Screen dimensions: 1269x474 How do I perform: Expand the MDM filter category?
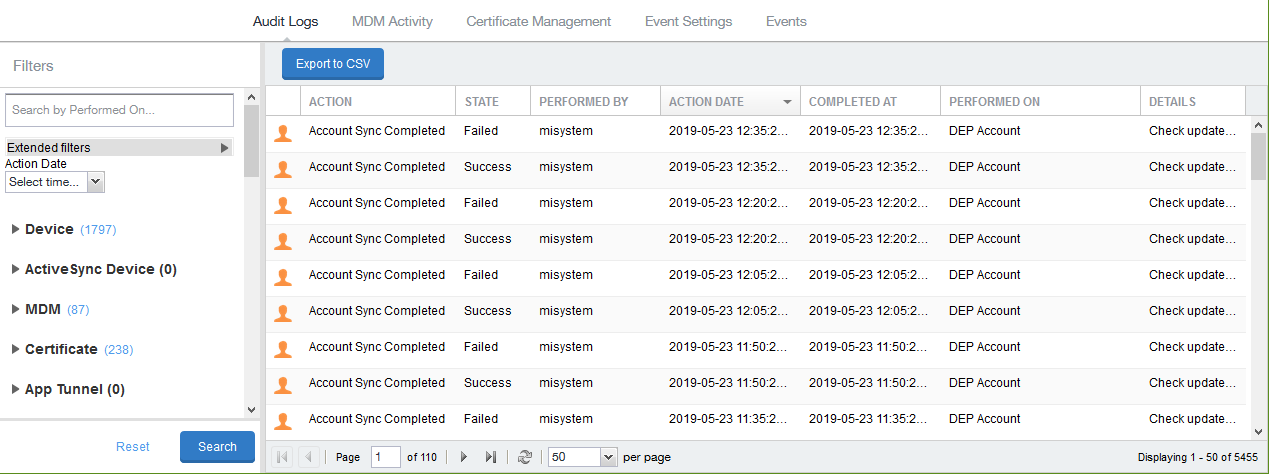pyautogui.click(x=15, y=309)
